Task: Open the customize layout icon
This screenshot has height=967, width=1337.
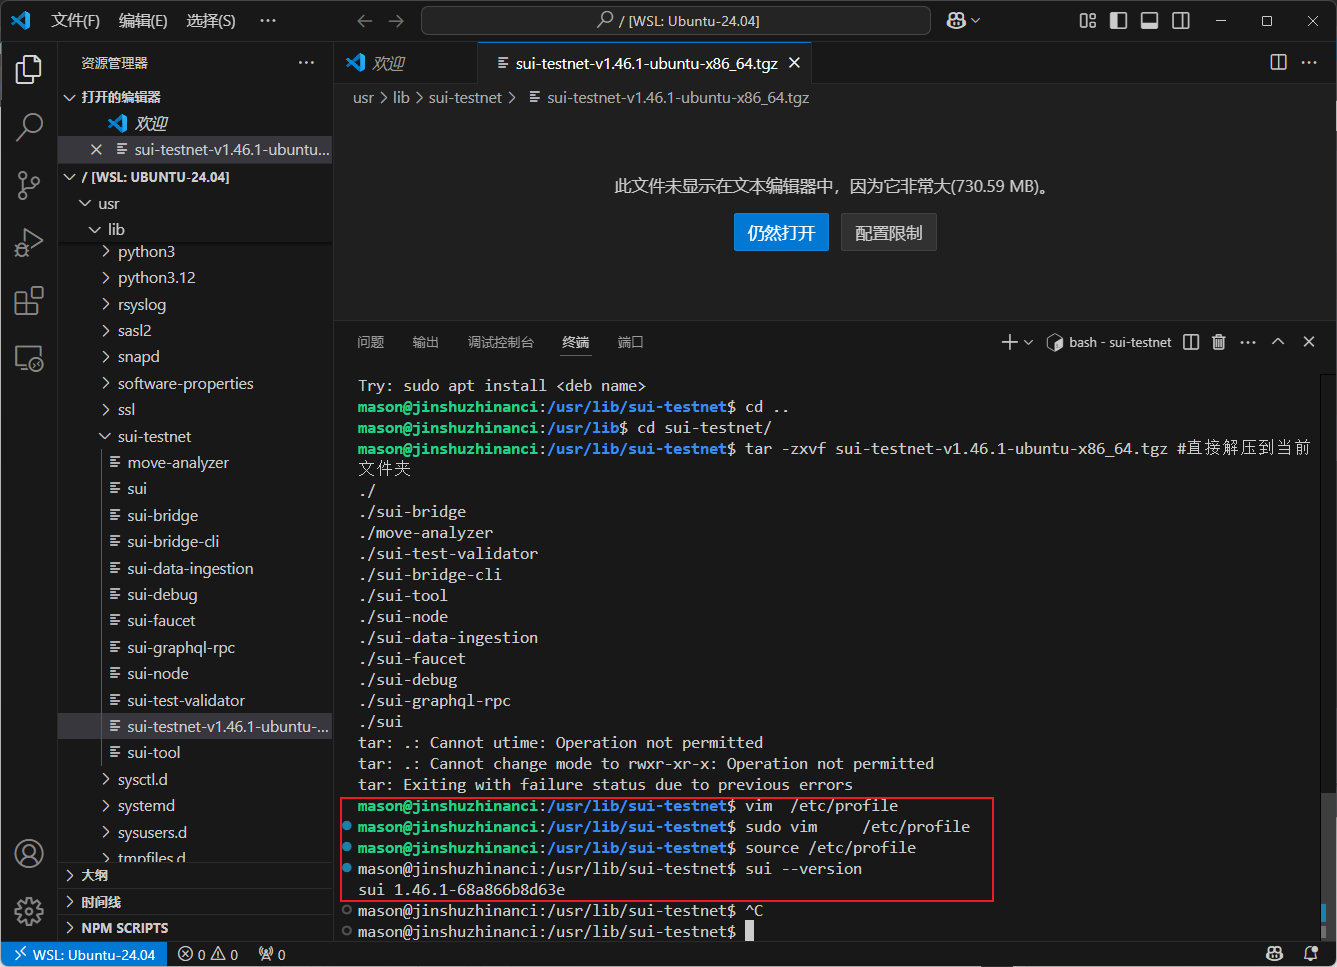Action: (x=1088, y=21)
